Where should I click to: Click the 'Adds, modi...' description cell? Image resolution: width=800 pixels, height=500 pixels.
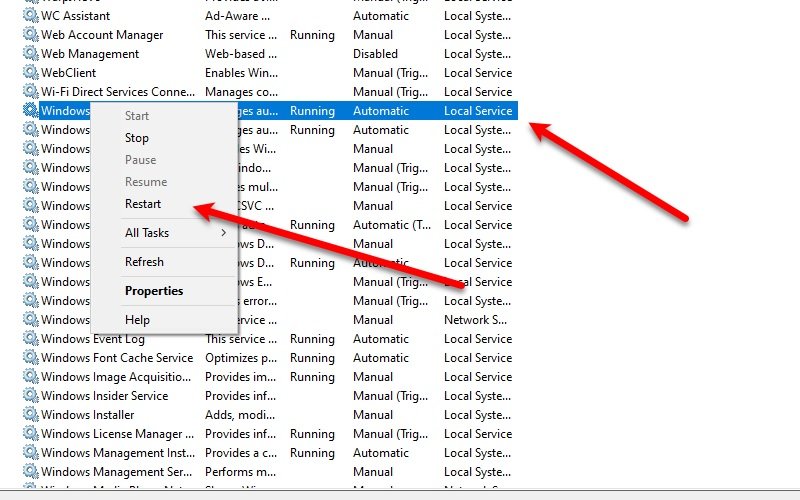coord(241,415)
